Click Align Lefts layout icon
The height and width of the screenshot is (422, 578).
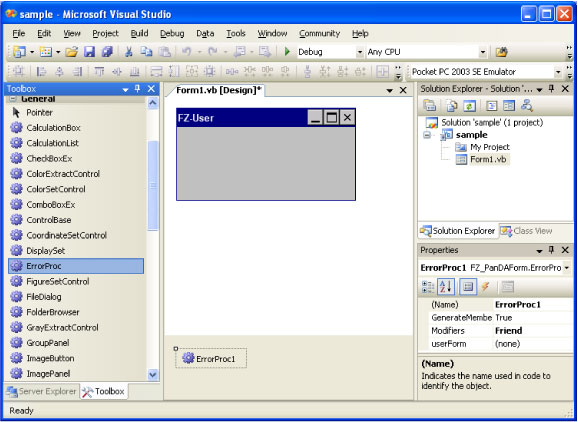(41, 72)
